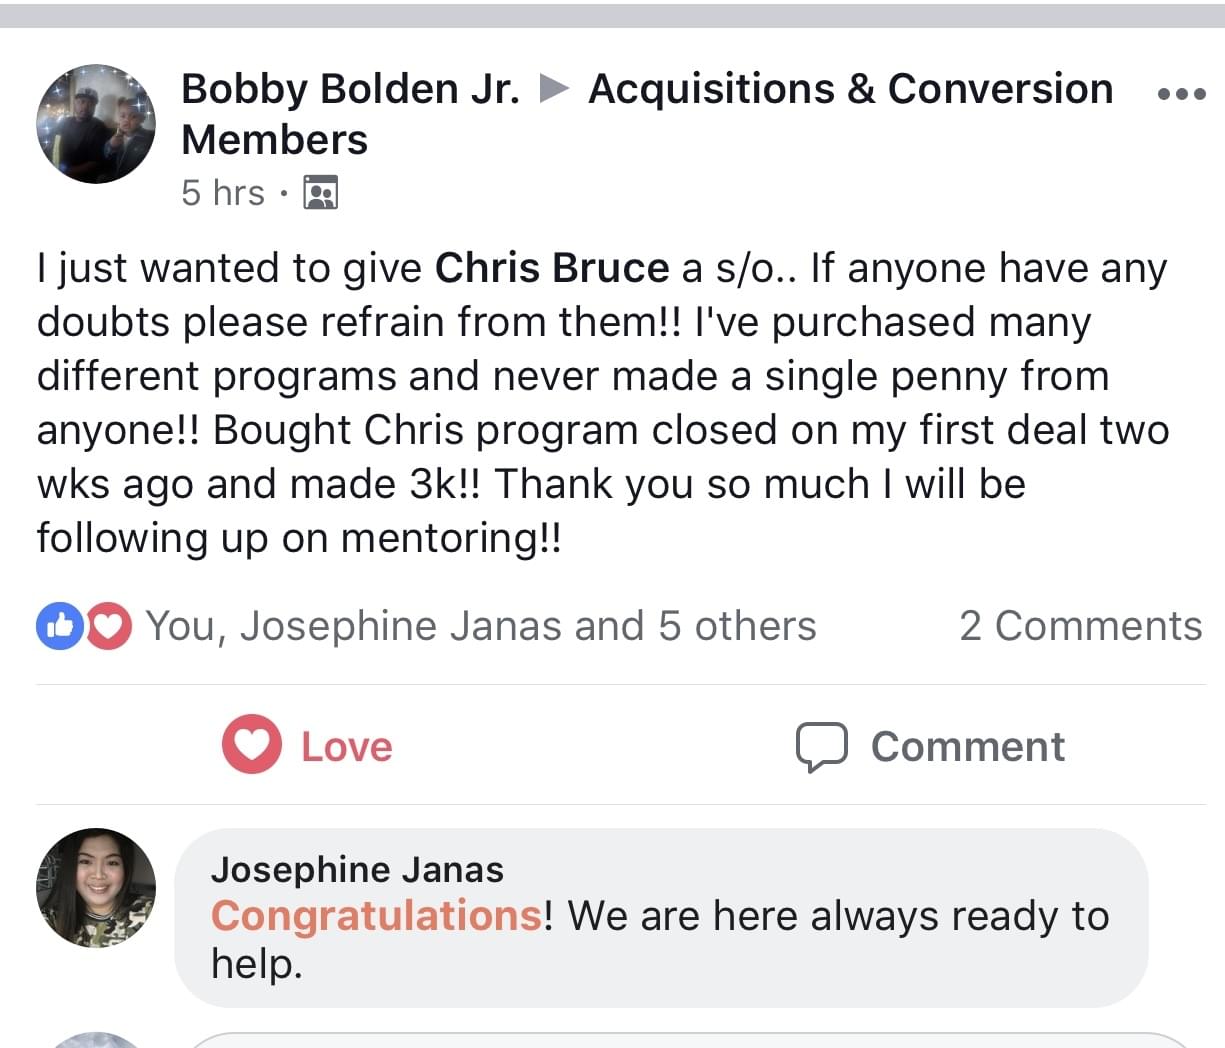1225x1048 pixels.
Task: Open Bobby Bolden Jr.'s profile picture
Action: click(x=96, y=124)
